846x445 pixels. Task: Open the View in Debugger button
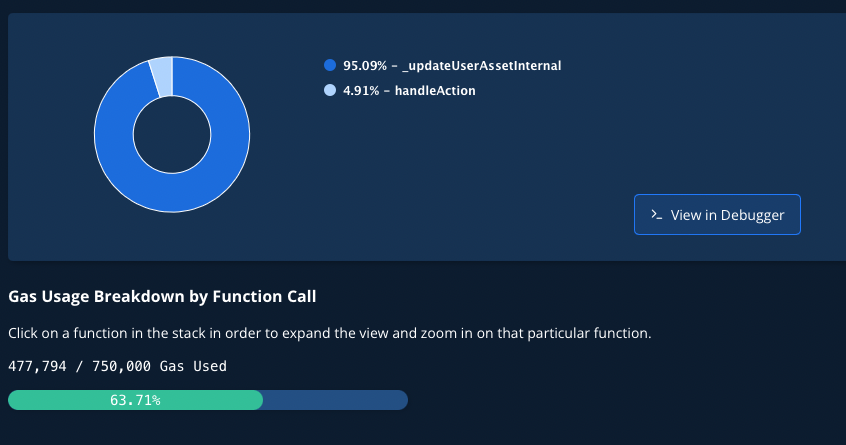(x=717, y=215)
